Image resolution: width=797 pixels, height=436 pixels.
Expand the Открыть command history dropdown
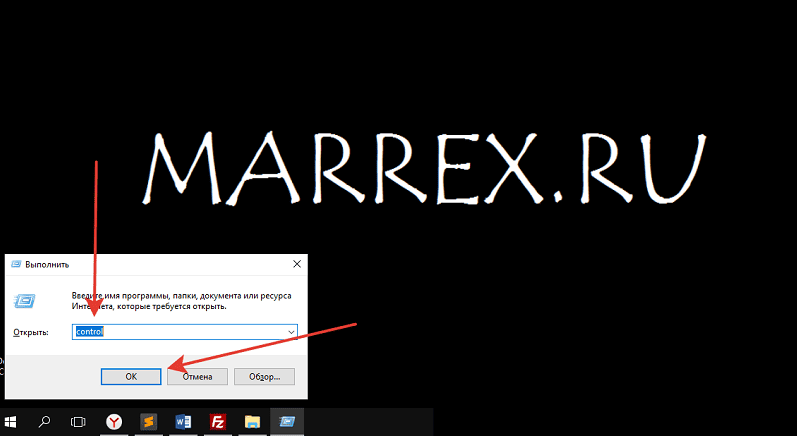coord(291,332)
